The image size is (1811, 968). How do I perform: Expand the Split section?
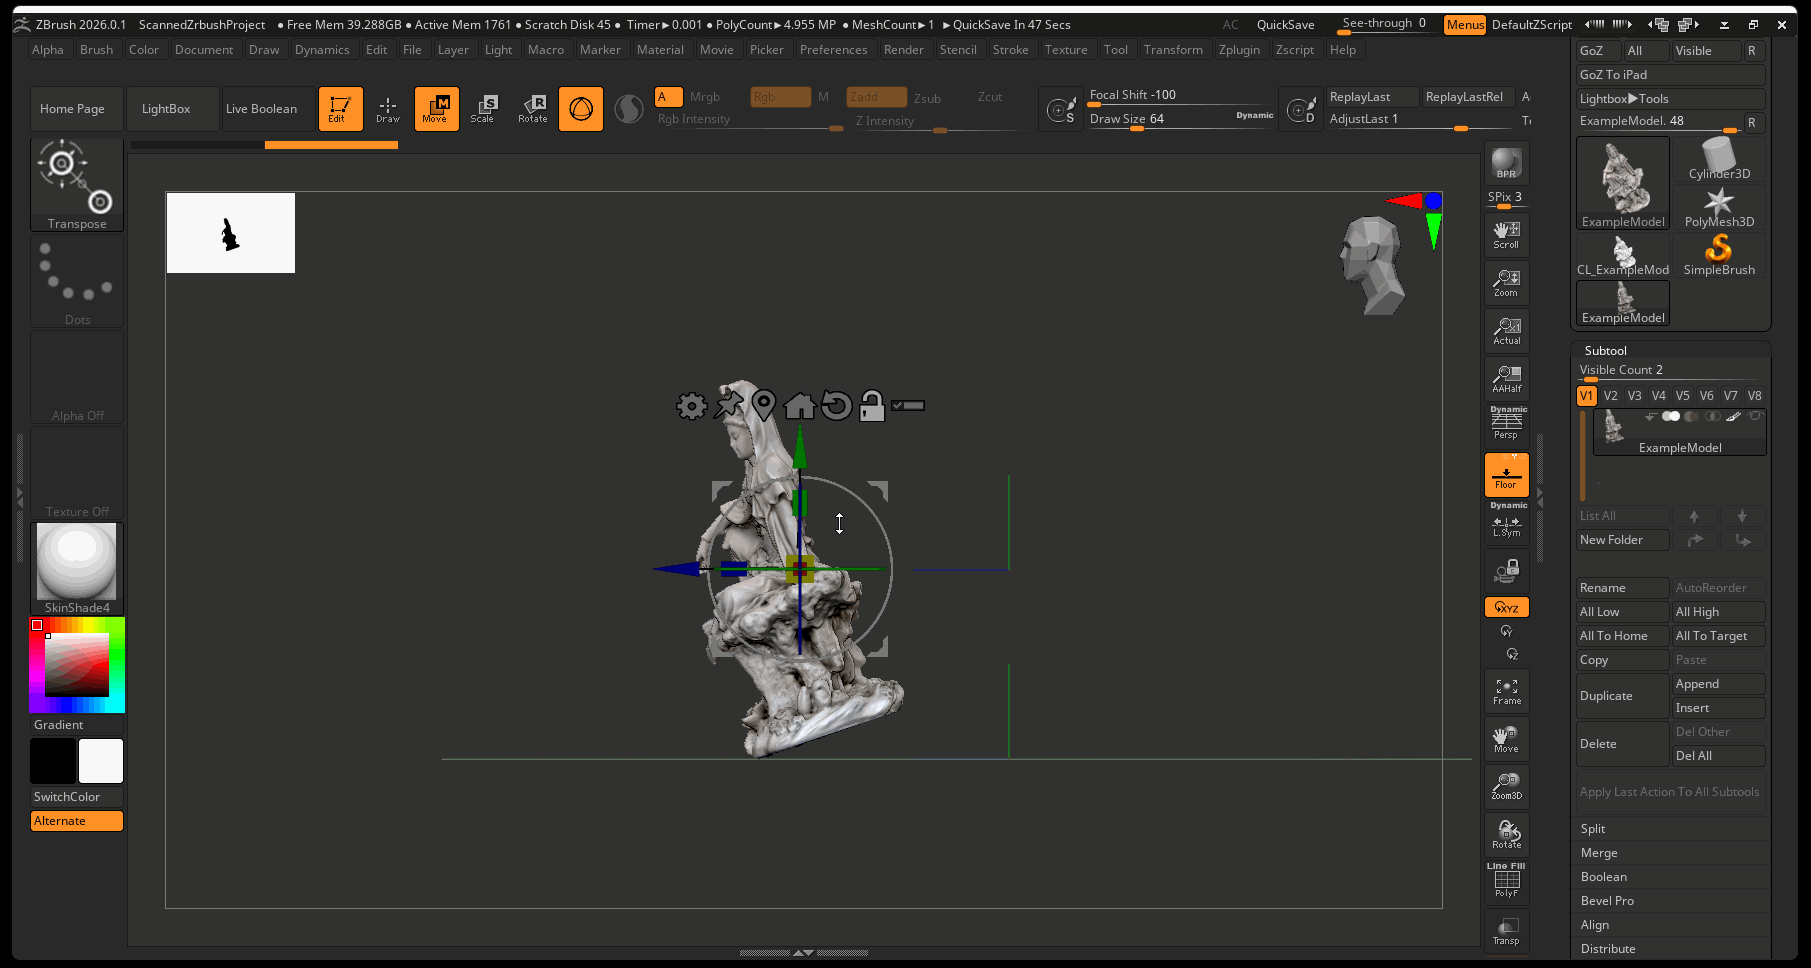tap(1593, 829)
